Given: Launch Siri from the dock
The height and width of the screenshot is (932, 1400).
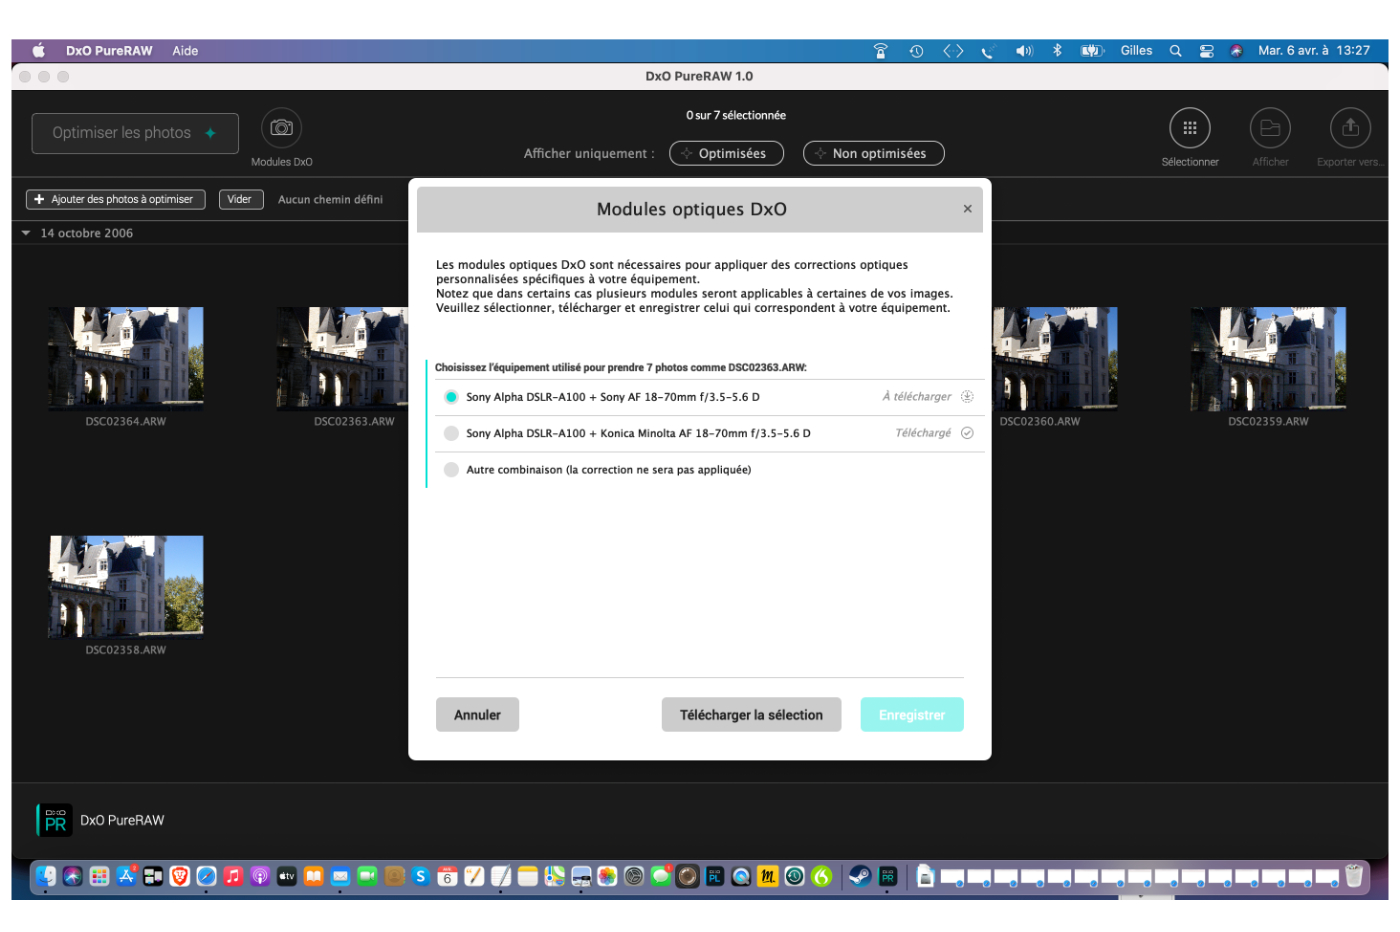Looking at the screenshot, I should (x=72, y=876).
